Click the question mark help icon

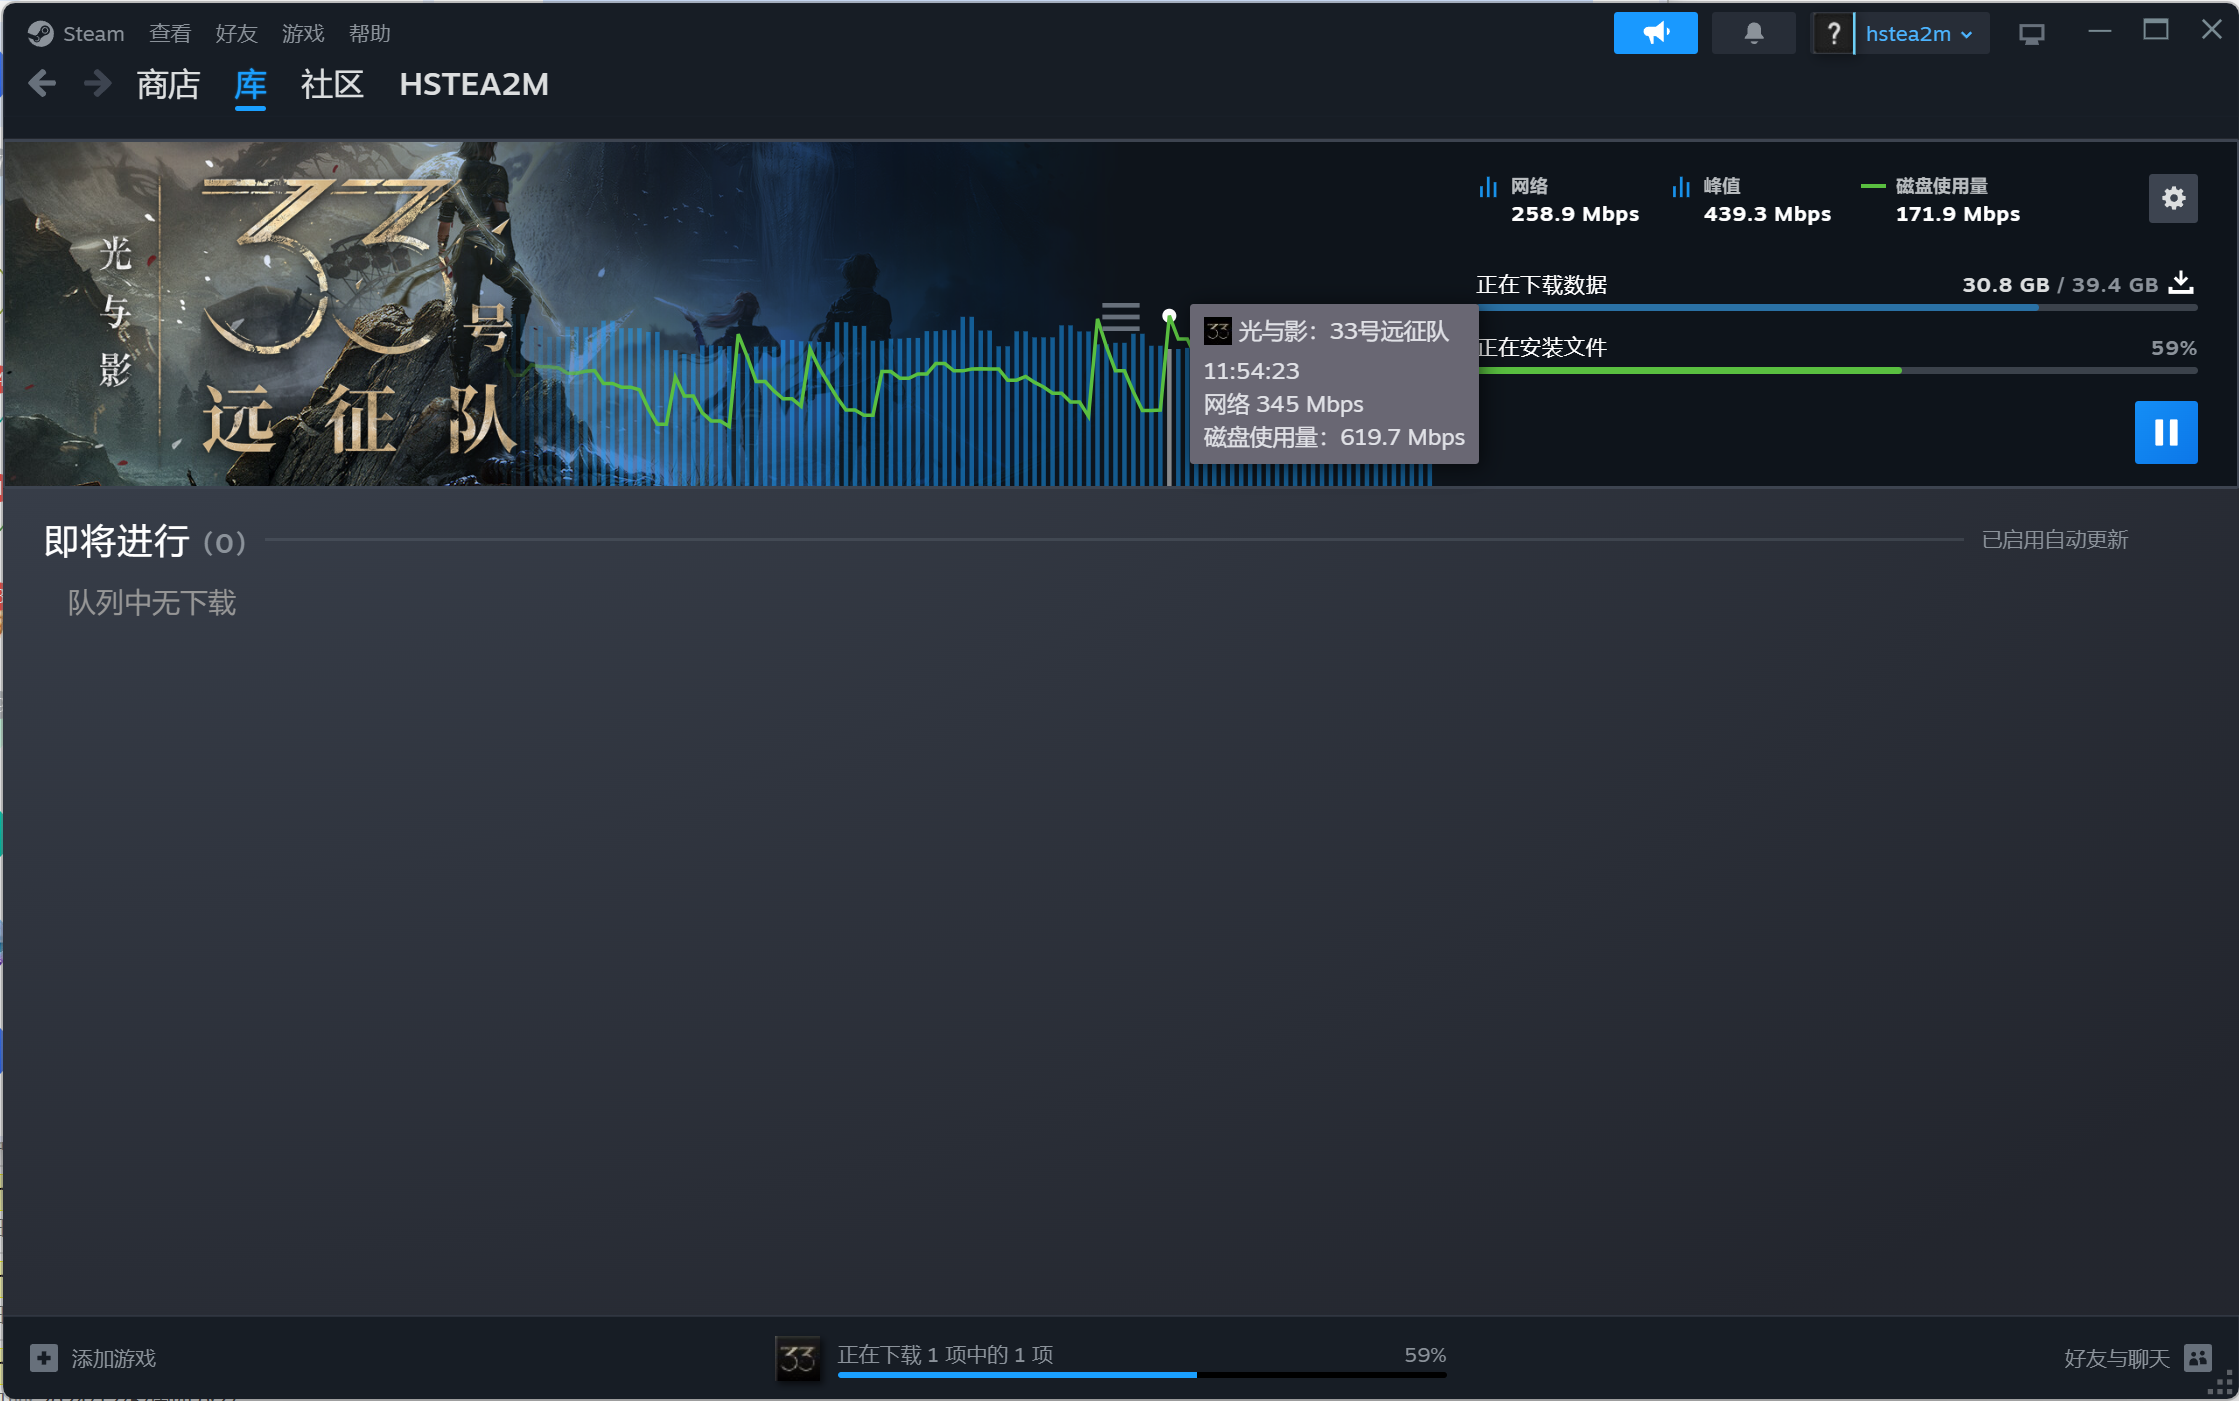[x=1832, y=33]
